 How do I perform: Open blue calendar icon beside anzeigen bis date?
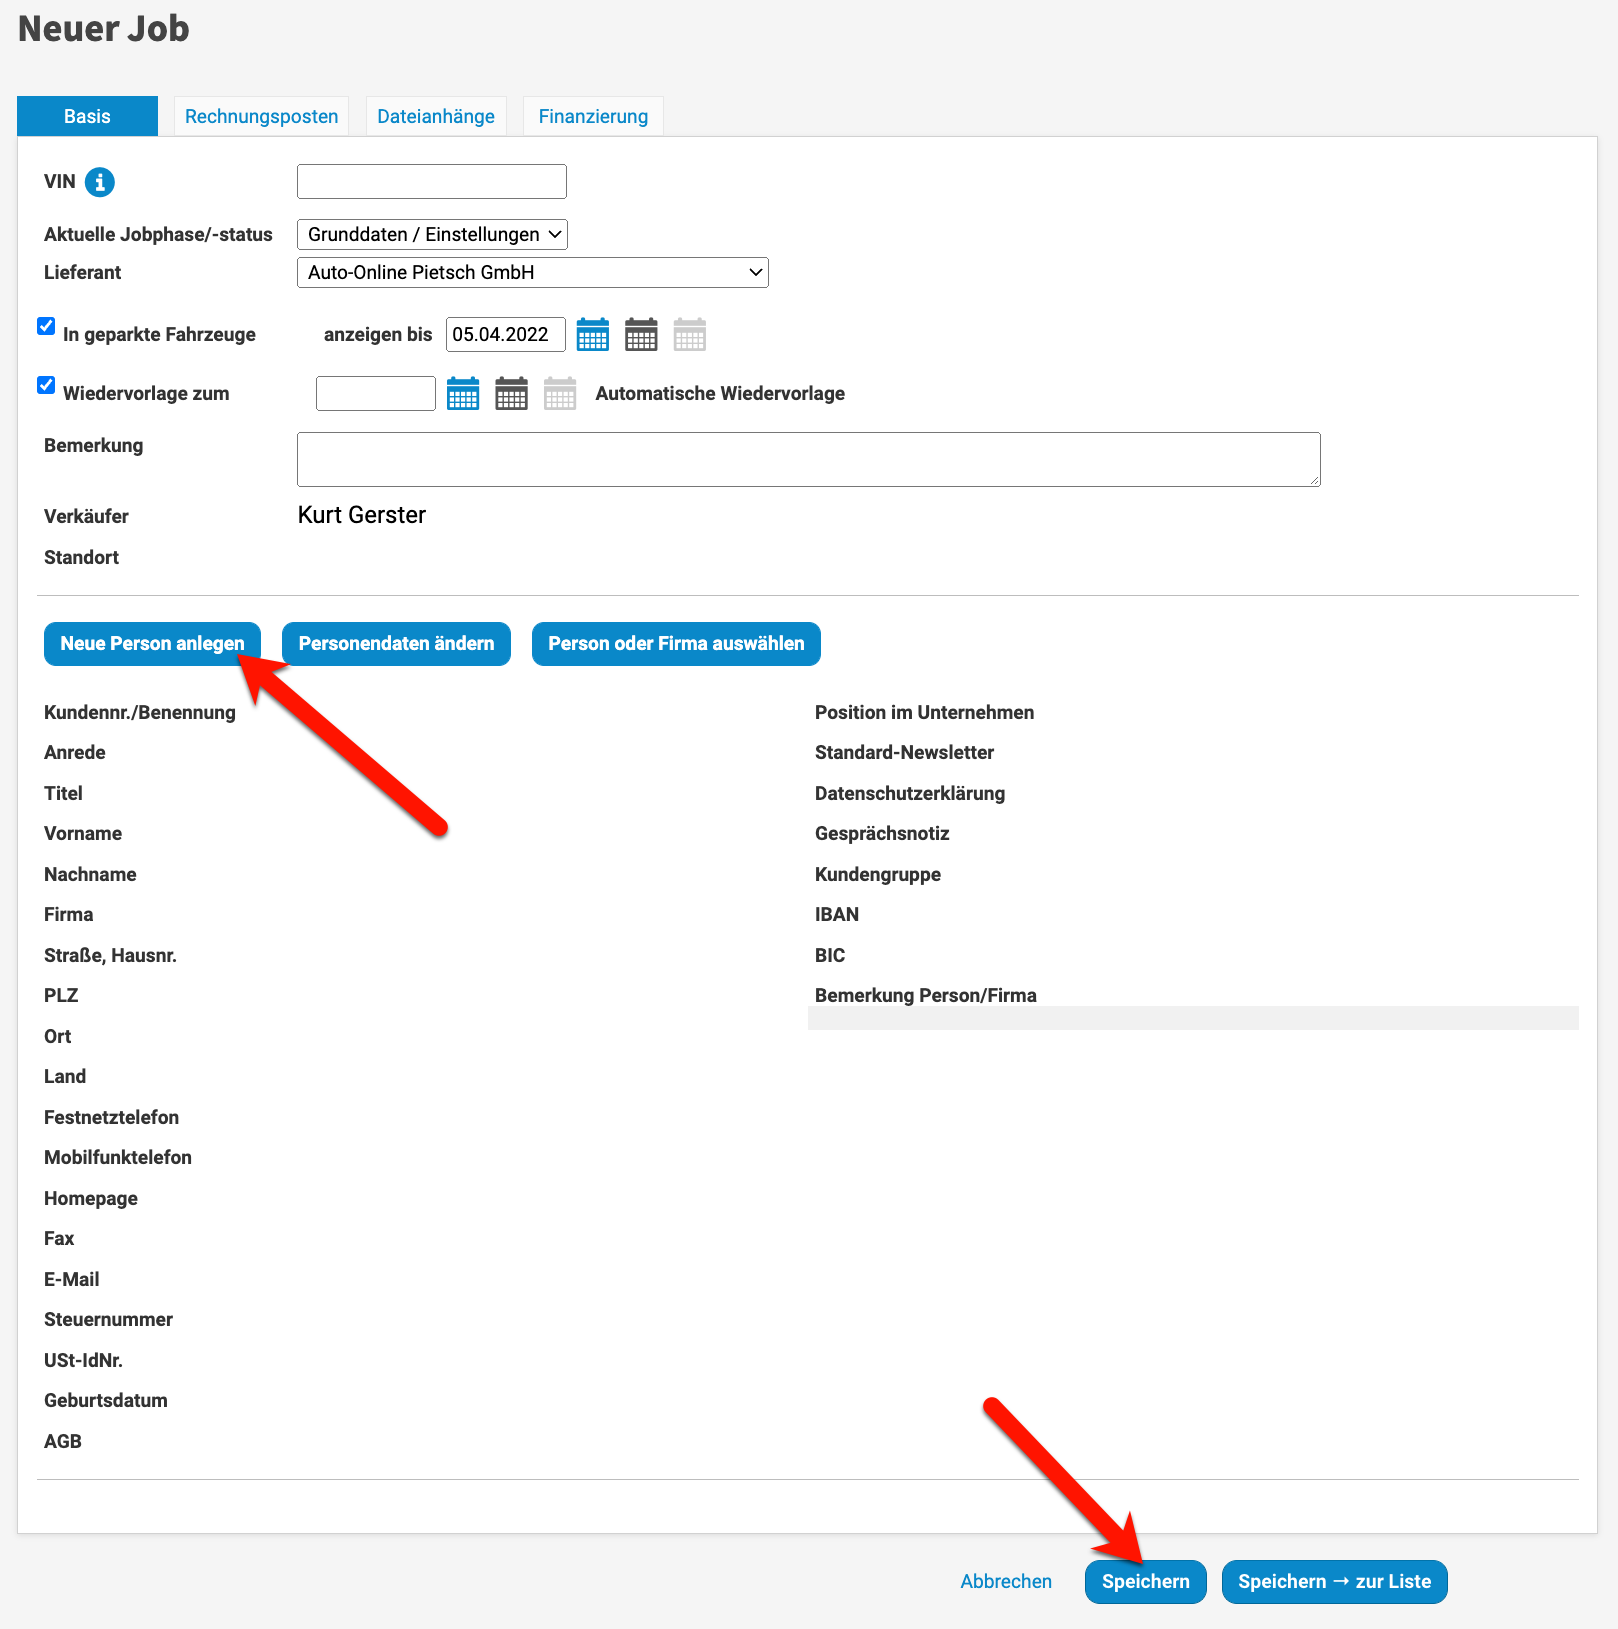pos(593,335)
